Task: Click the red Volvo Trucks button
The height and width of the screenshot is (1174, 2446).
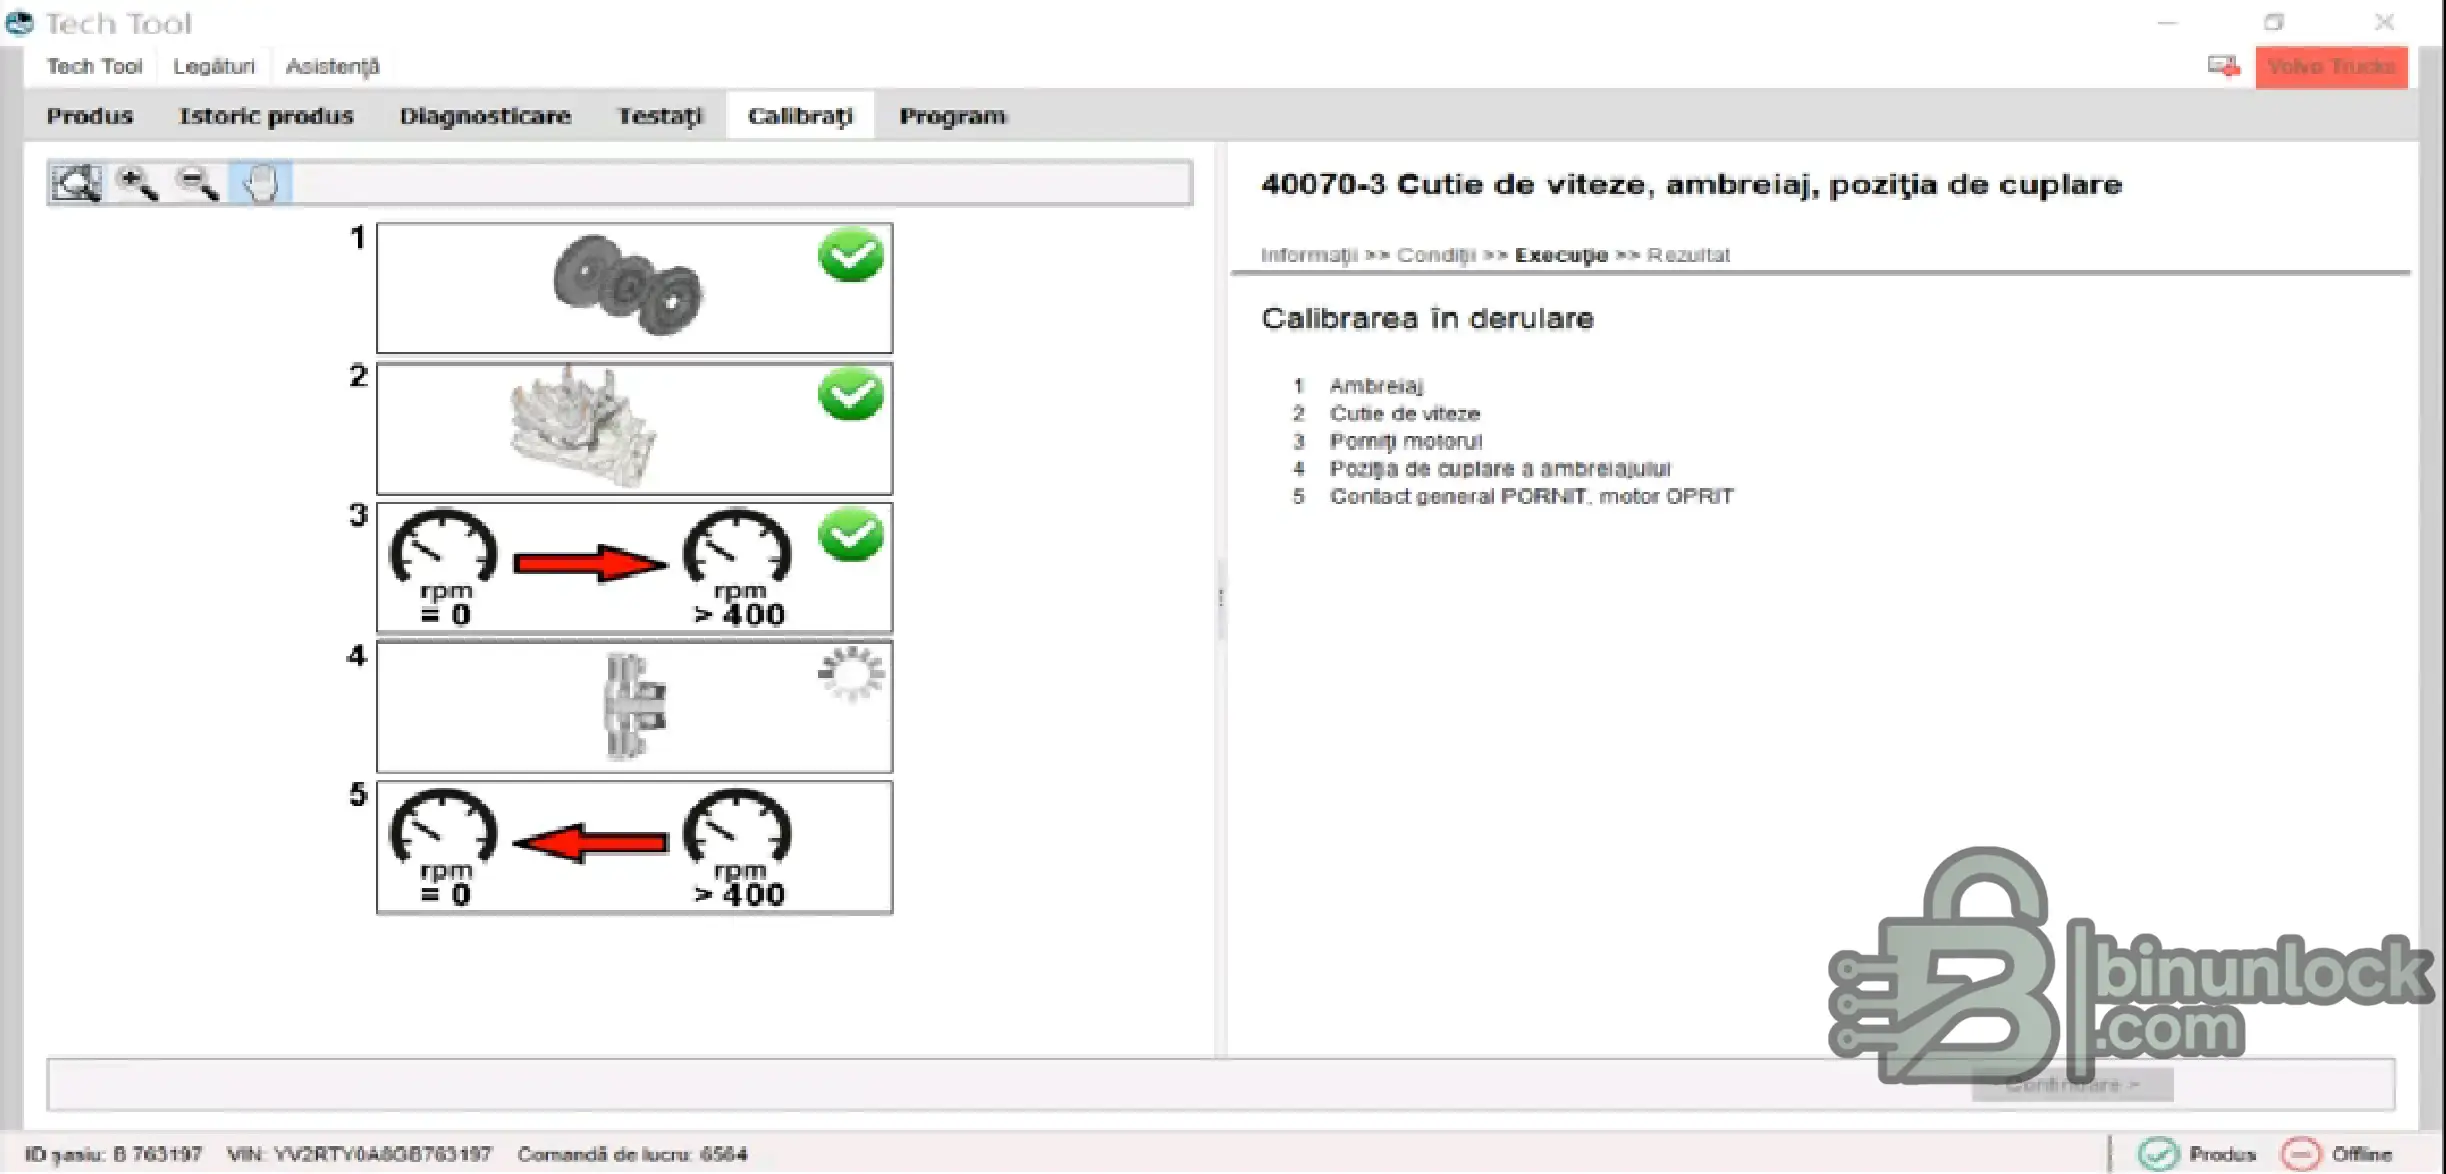Action: [2331, 67]
